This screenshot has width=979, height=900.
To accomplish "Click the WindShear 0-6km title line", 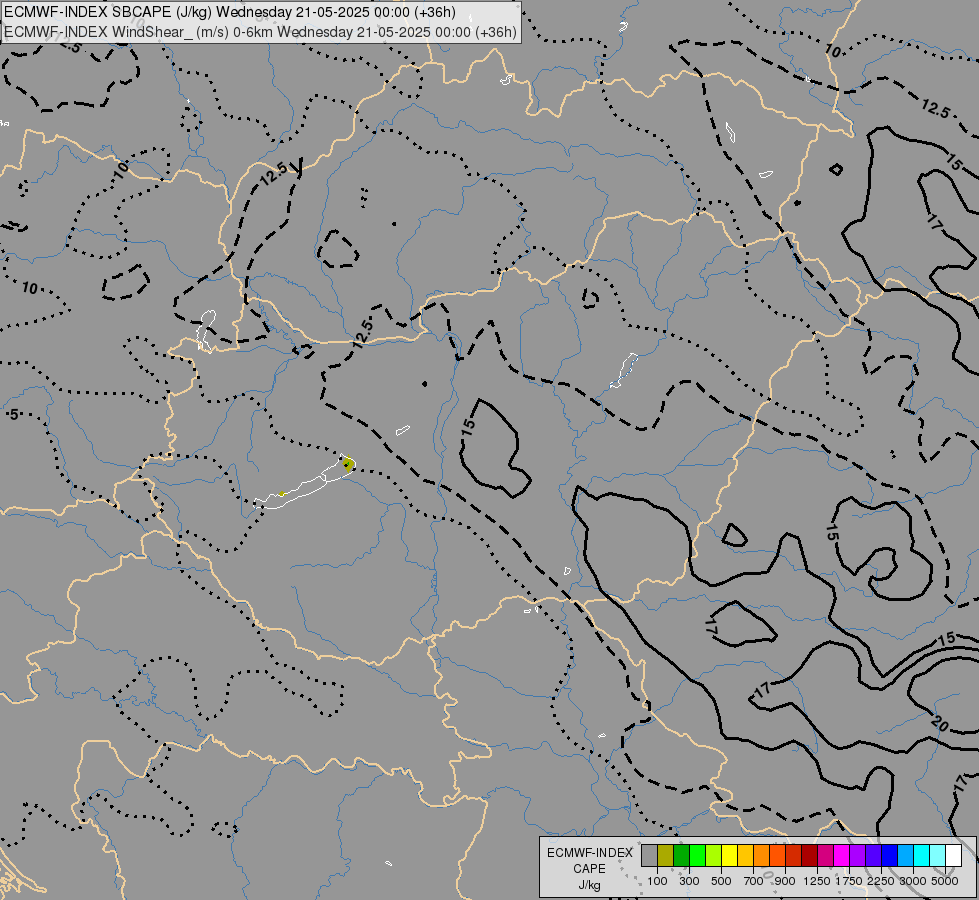I will point(260,32).
